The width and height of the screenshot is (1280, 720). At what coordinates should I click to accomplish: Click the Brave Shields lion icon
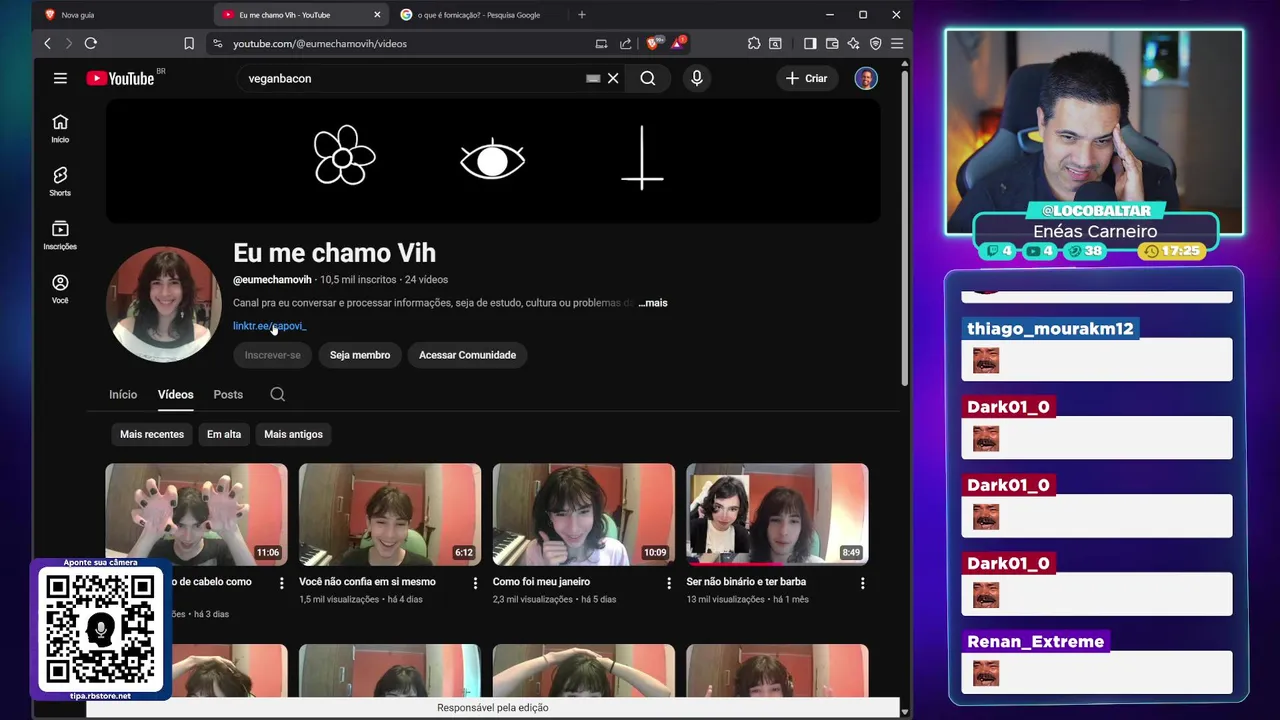652,43
